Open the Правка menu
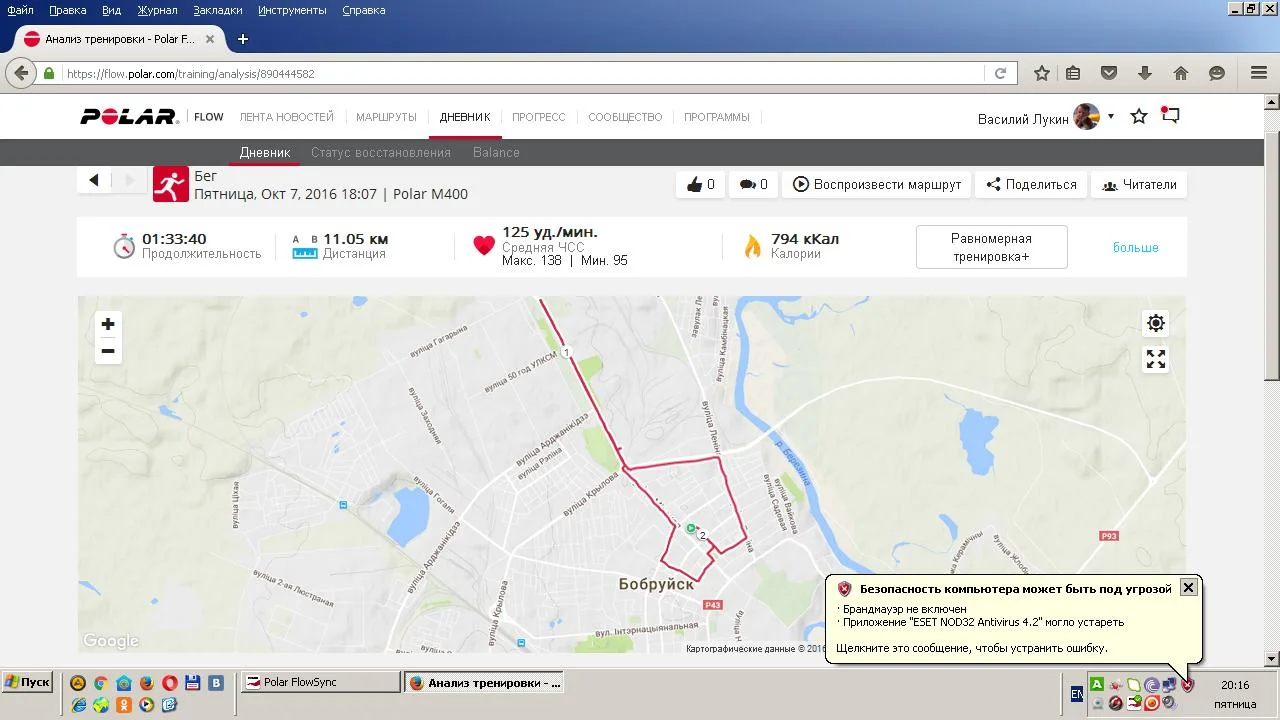This screenshot has width=1280, height=720. [x=68, y=10]
